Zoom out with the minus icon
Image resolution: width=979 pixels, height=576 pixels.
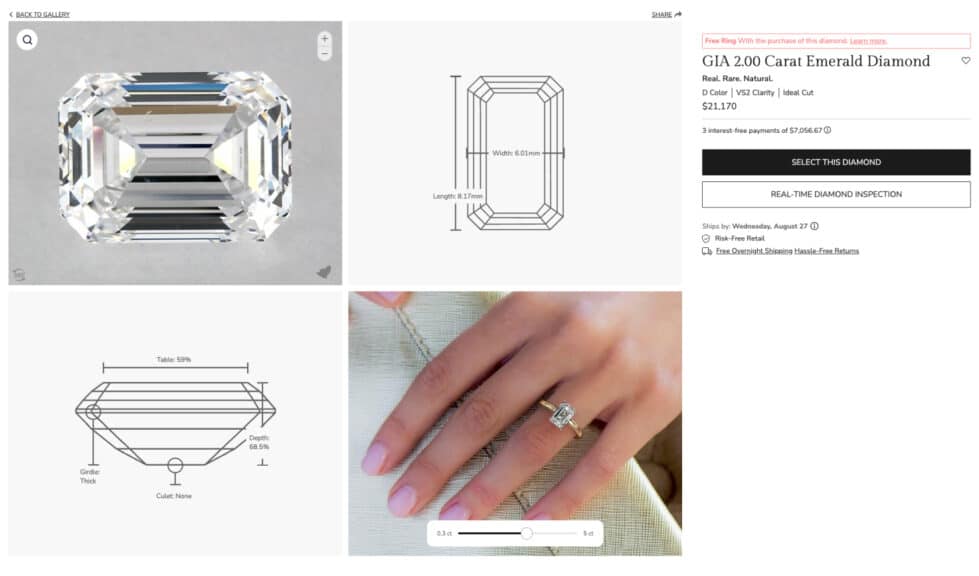pyautogui.click(x=324, y=54)
